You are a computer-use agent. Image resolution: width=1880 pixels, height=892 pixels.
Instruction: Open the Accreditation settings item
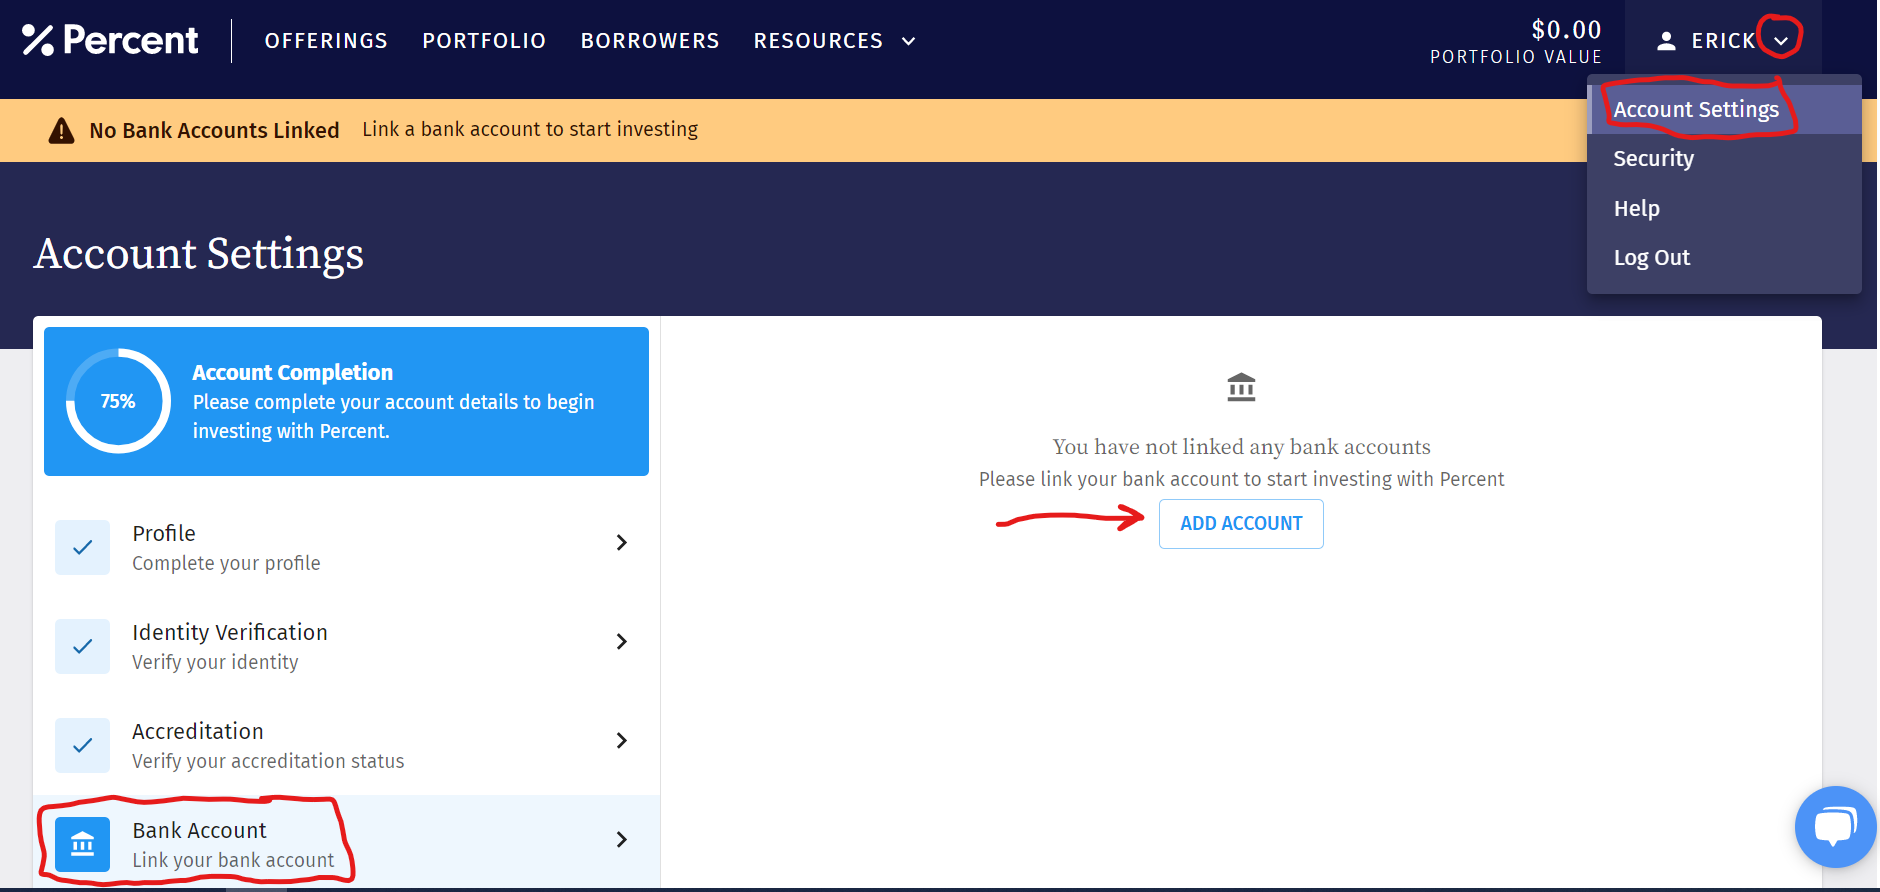click(347, 745)
